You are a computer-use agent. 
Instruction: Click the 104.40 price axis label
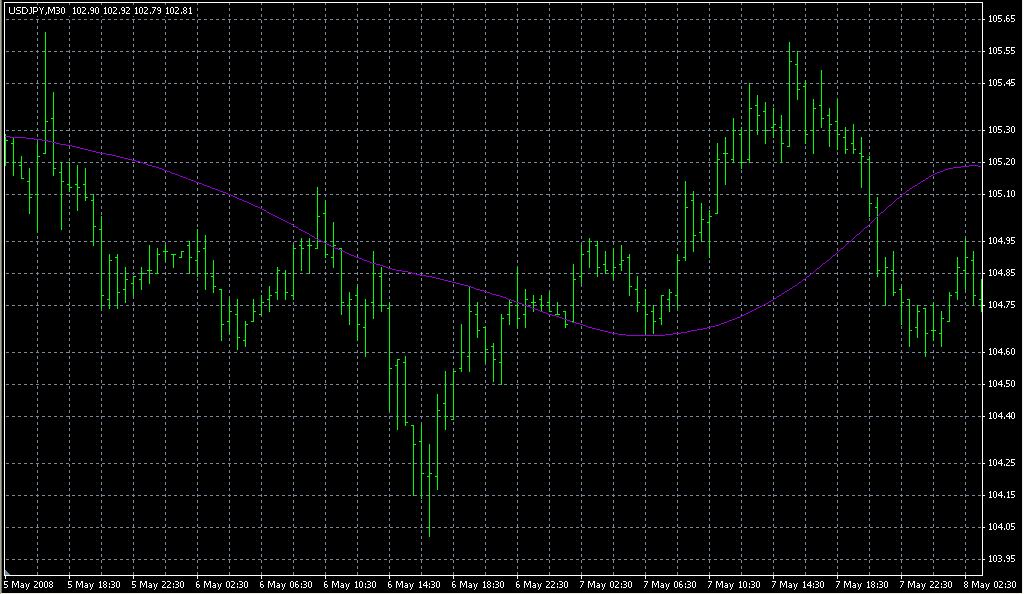1001,416
